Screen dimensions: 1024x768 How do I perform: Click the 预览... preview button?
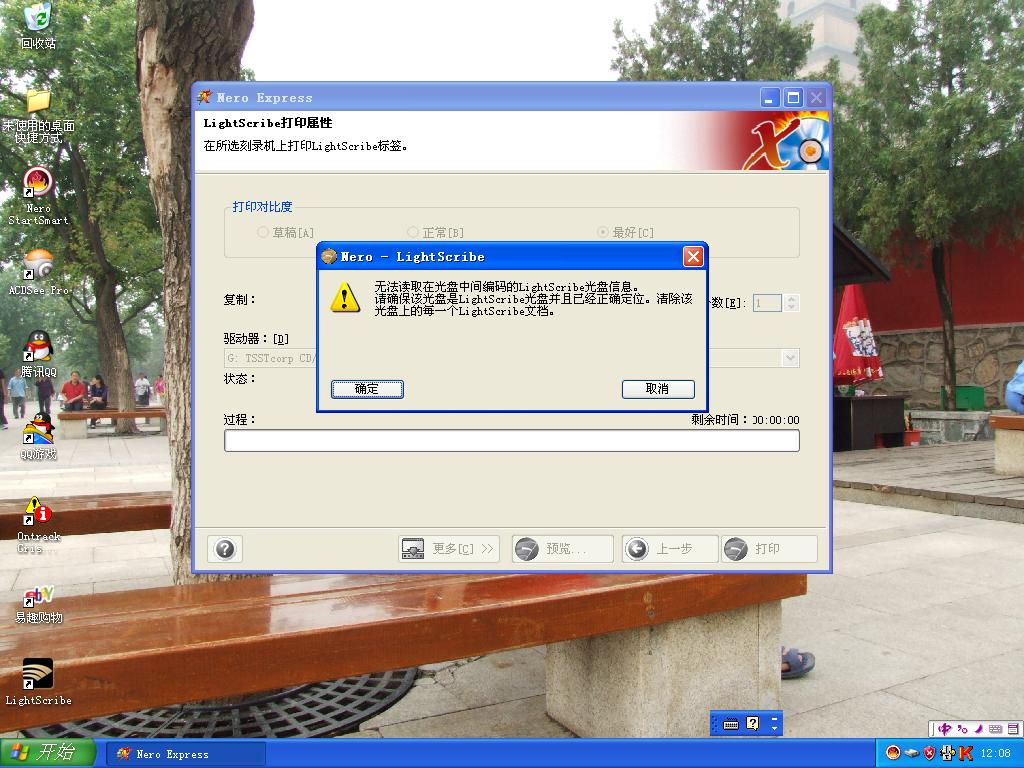click(562, 549)
